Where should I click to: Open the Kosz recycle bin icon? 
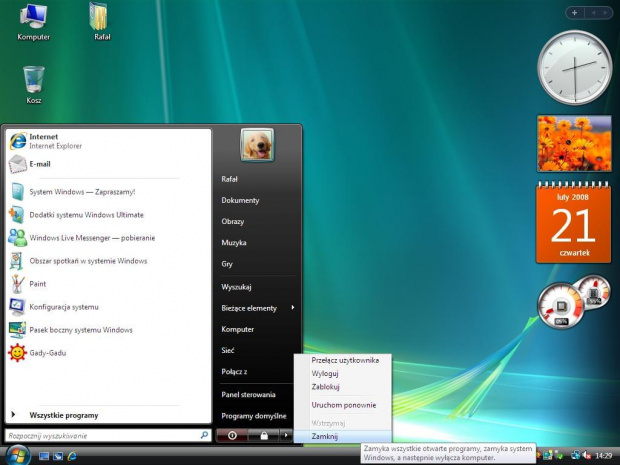coord(34,85)
